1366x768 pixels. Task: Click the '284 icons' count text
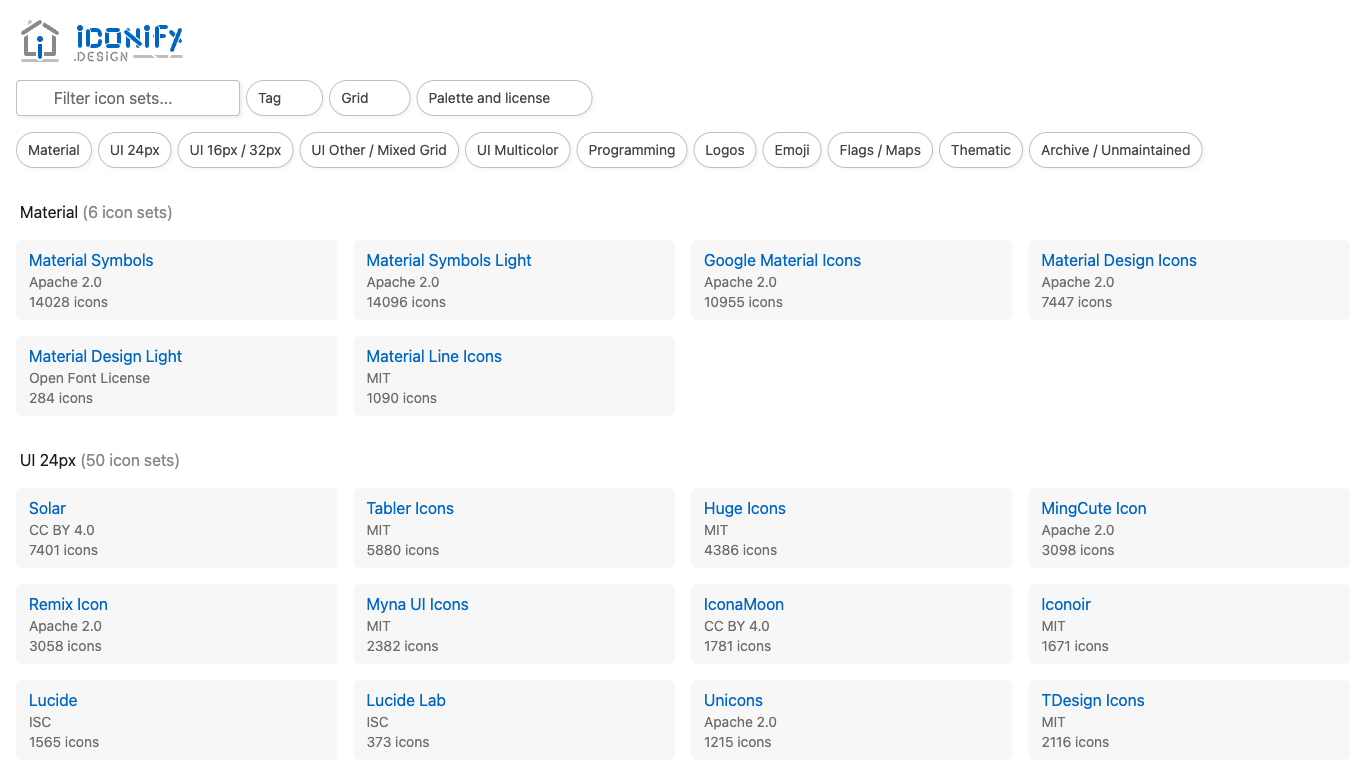[61, 398]
